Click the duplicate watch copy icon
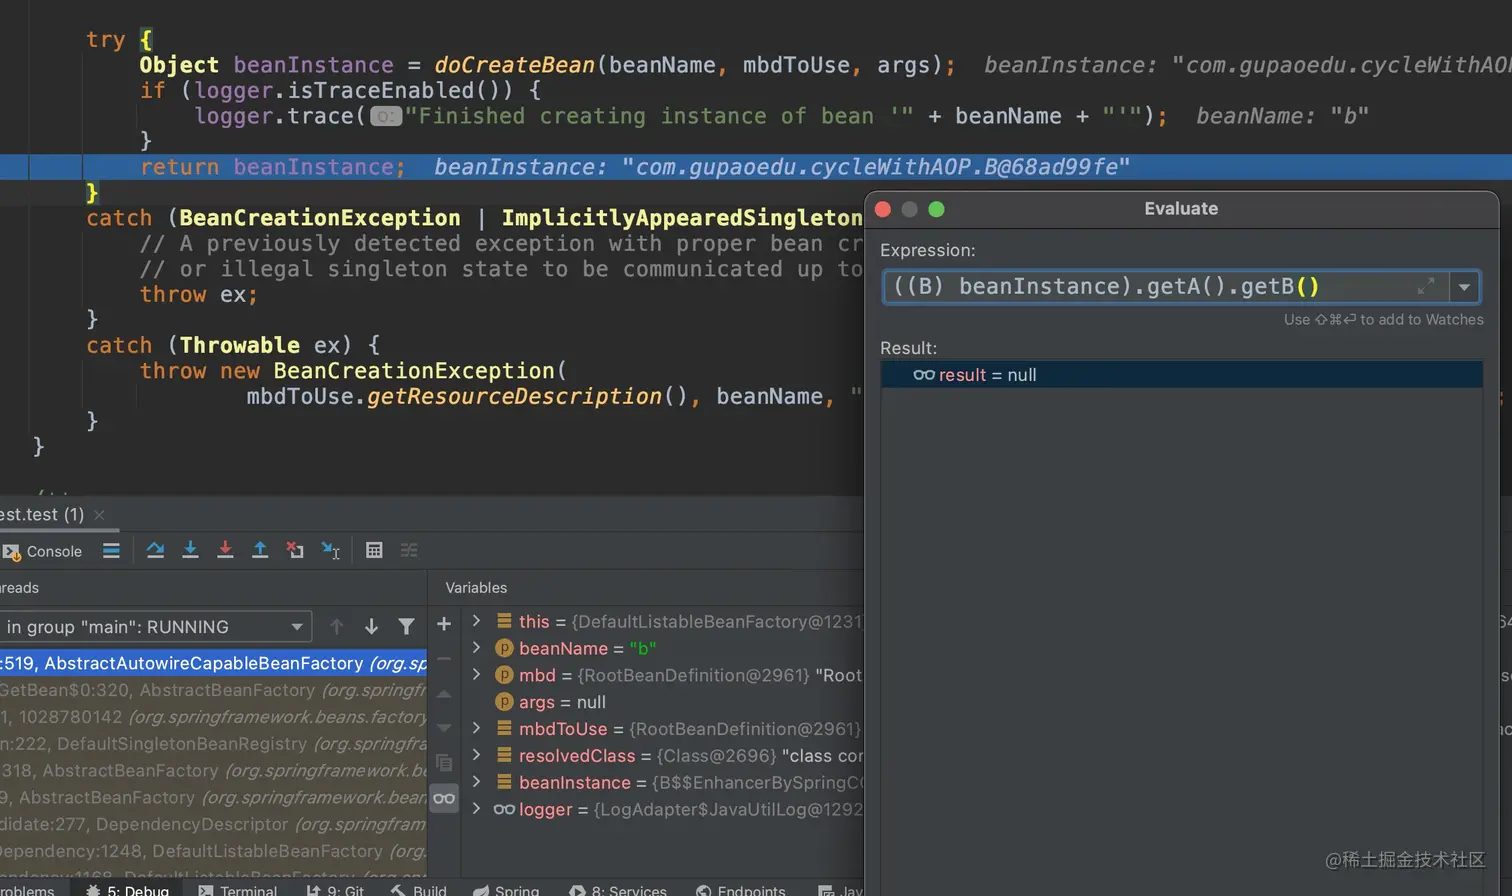The height and width of the screenshot is (896, 1512). click(444, 763)
